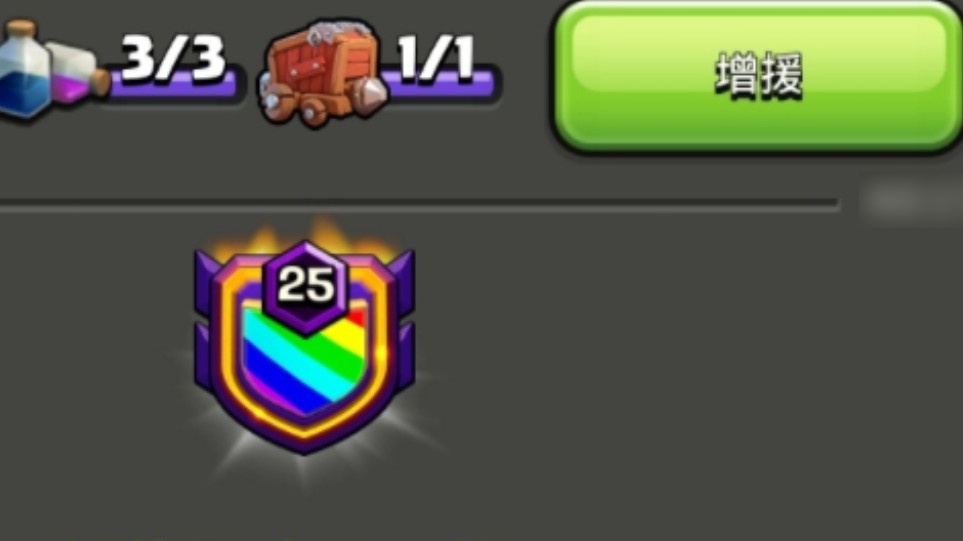Click the purple siege capacity progress bar

tap(438, 87)
